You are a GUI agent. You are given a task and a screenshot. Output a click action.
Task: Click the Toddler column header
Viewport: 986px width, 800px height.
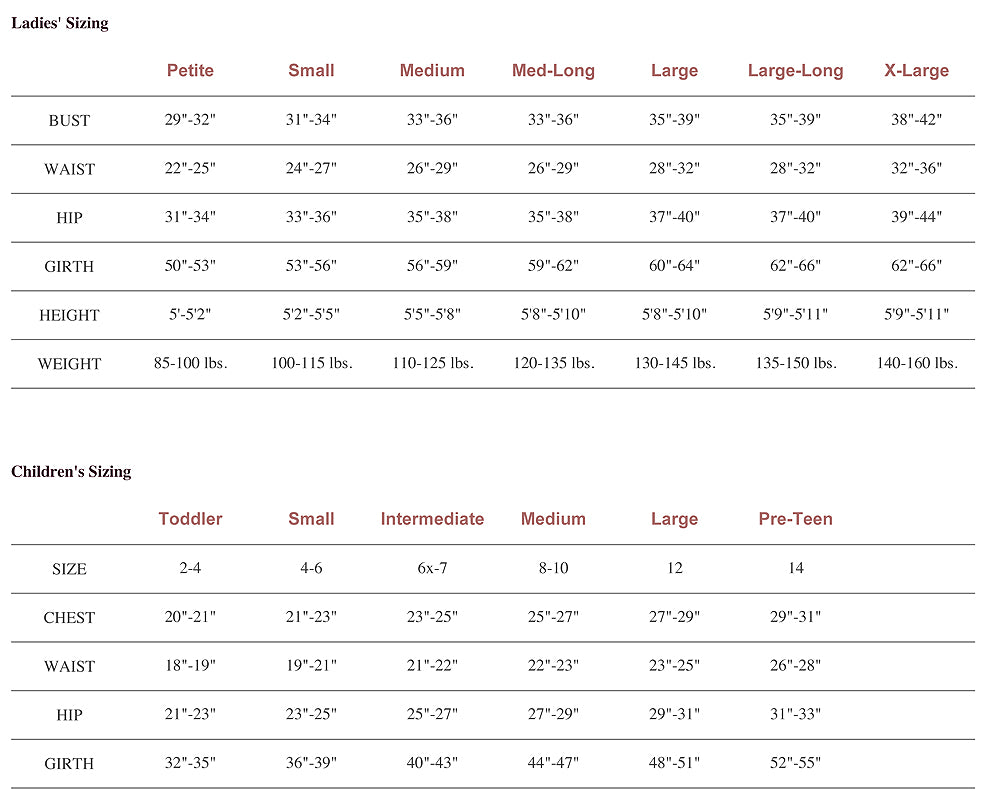pos(190,519)
